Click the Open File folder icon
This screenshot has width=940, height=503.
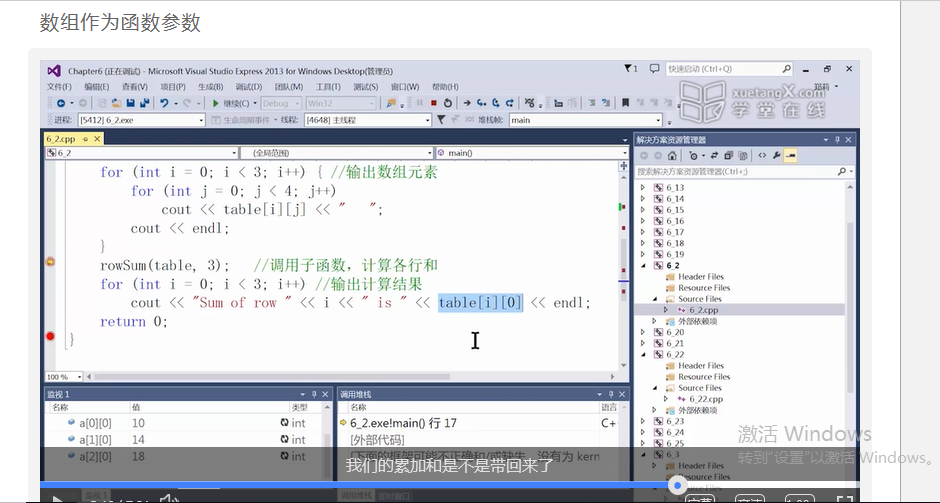click(116, 103)
